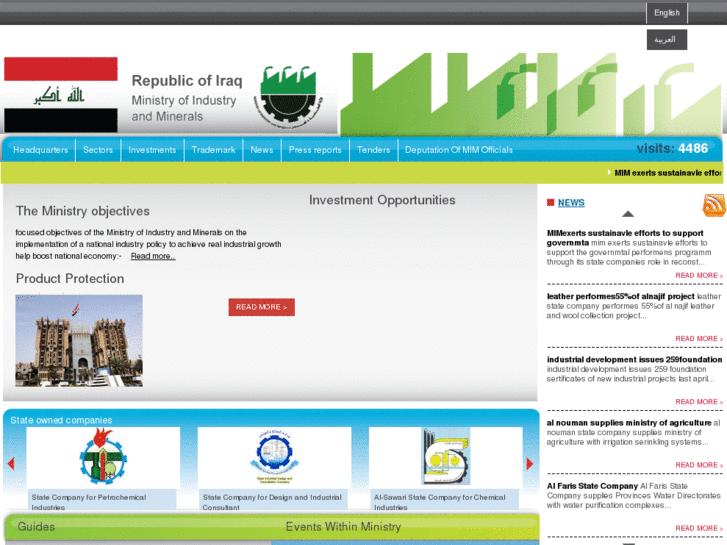Click the Iraq flag image

[x=61, y=95]
